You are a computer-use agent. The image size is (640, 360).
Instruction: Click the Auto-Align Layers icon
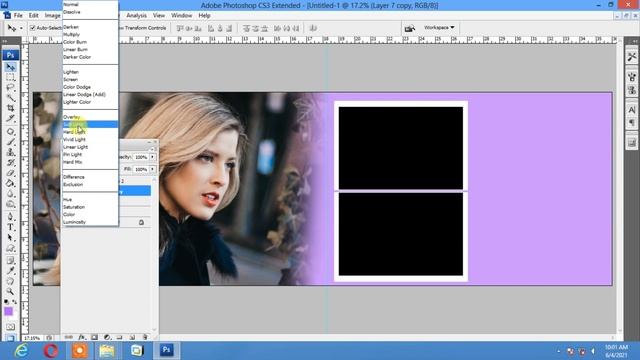[x=313, y=28]
